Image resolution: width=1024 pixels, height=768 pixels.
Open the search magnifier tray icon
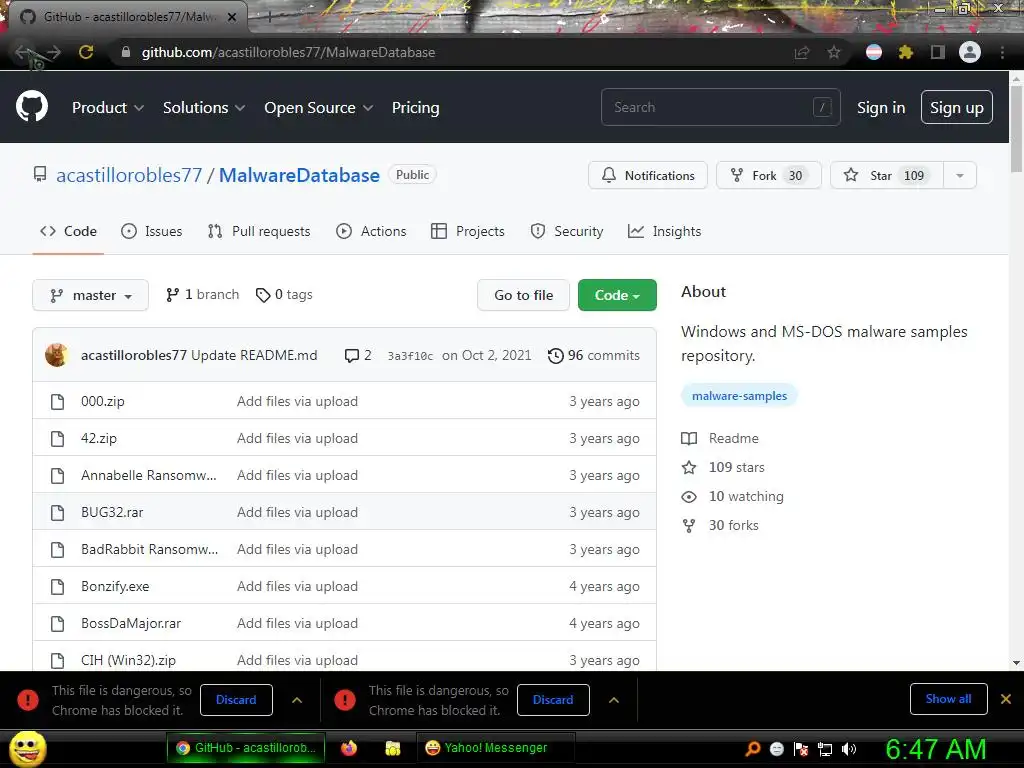753,749
